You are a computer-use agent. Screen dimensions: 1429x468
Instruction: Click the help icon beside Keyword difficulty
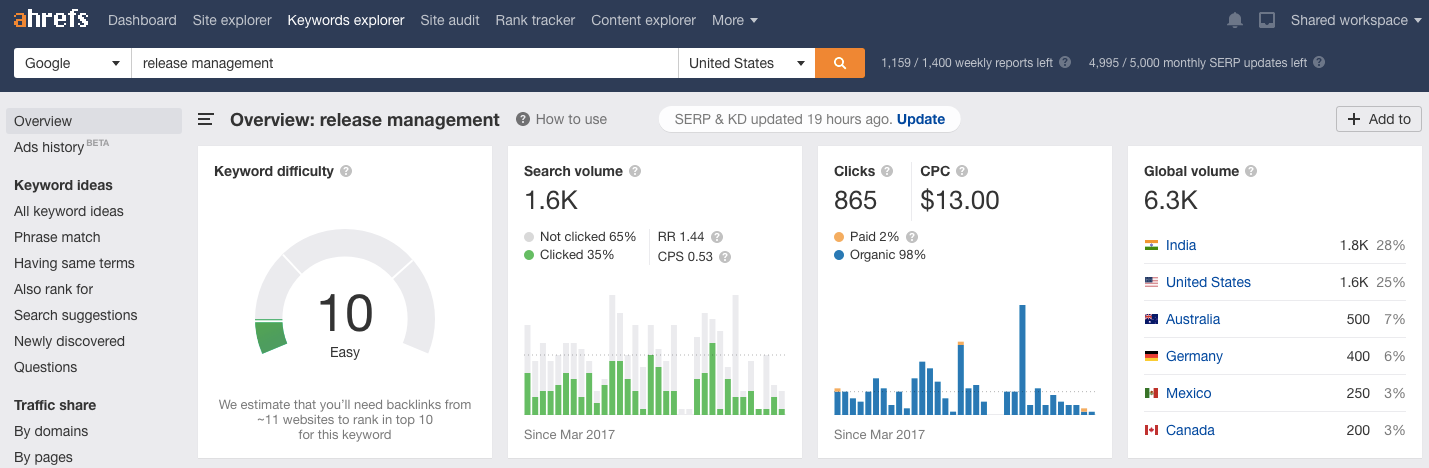(346, 171)
